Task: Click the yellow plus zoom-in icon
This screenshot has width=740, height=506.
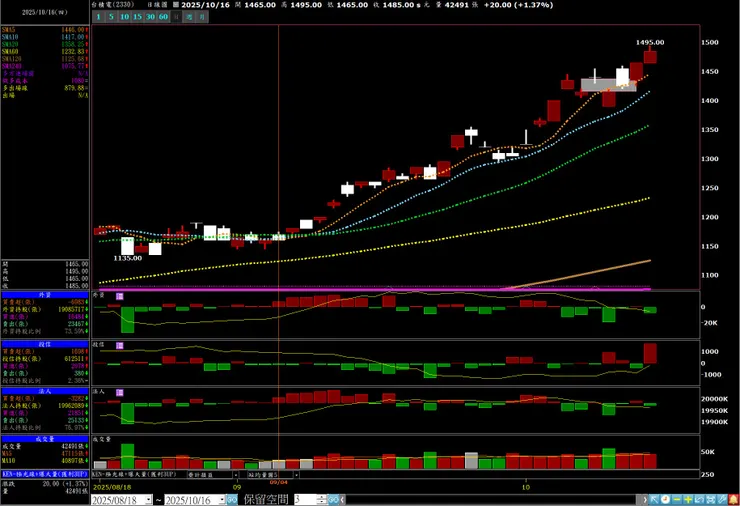Action: tap(688, 499)
